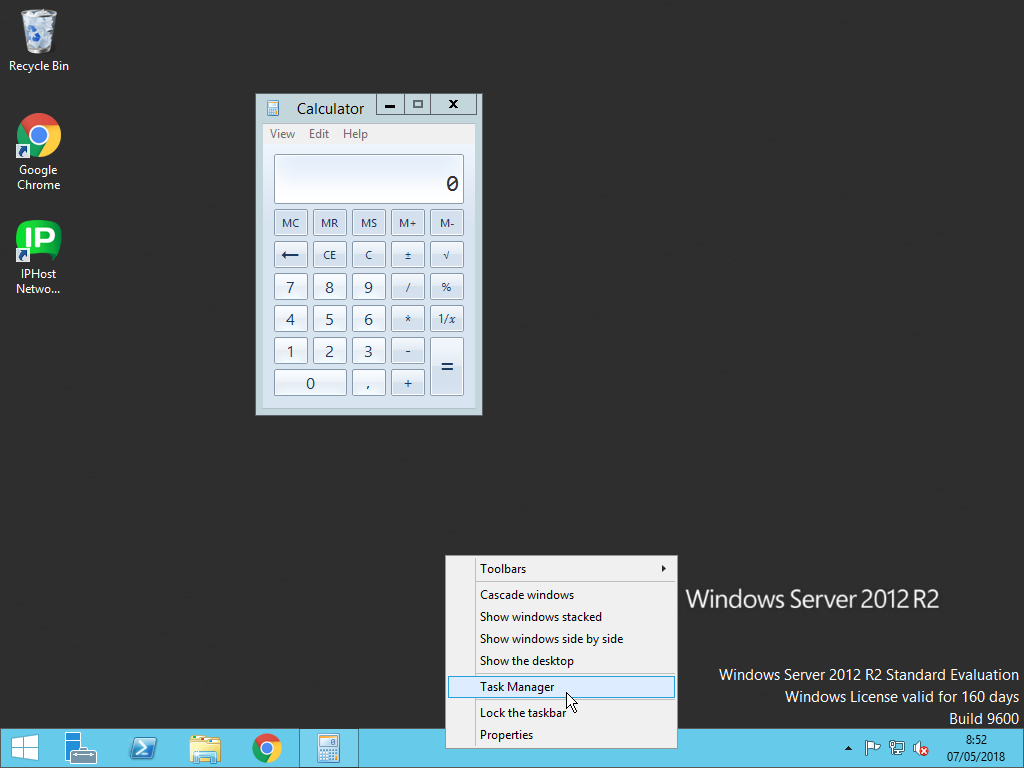Screen dimensions: 1024x768
Task: Click calculator digit 1
Action: click(291, 351)
